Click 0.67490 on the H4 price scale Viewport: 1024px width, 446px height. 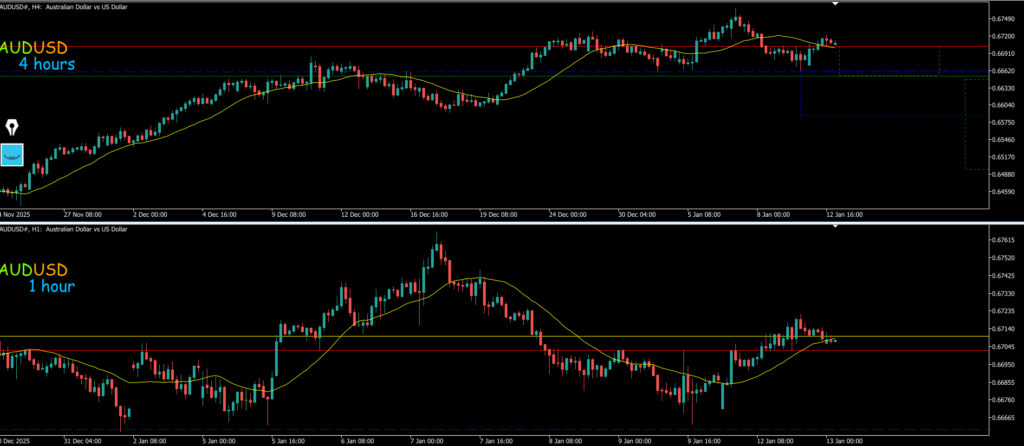click(x=1002, y=18)
